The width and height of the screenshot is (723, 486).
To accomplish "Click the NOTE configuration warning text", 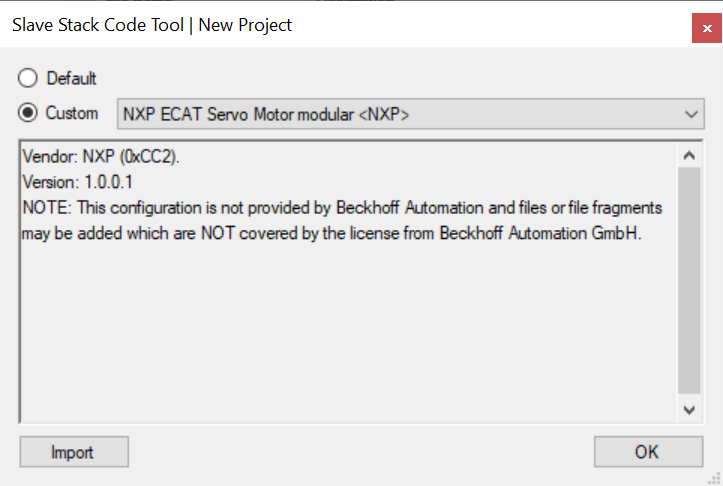I will [342, 220].
